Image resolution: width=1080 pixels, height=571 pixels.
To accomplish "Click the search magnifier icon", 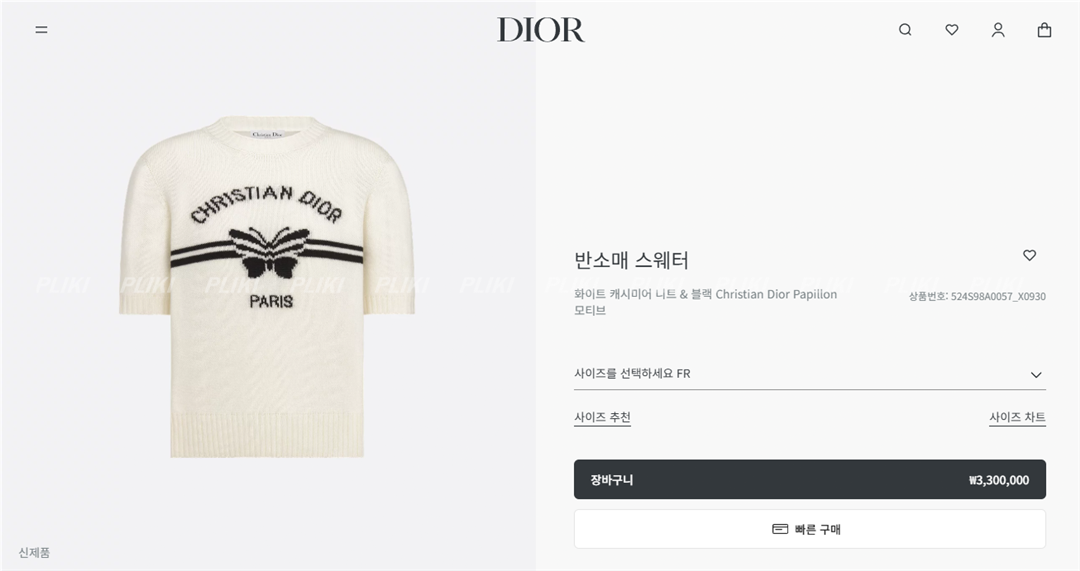I will pyautogui.click(x=905, y=30).
